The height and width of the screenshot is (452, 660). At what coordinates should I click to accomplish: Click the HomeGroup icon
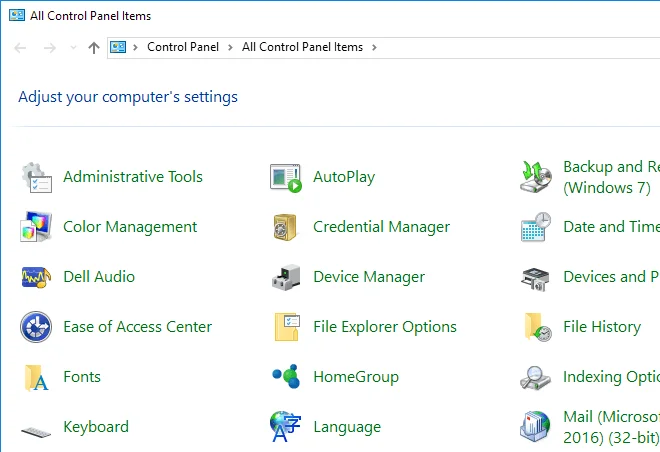click(286, 377)
